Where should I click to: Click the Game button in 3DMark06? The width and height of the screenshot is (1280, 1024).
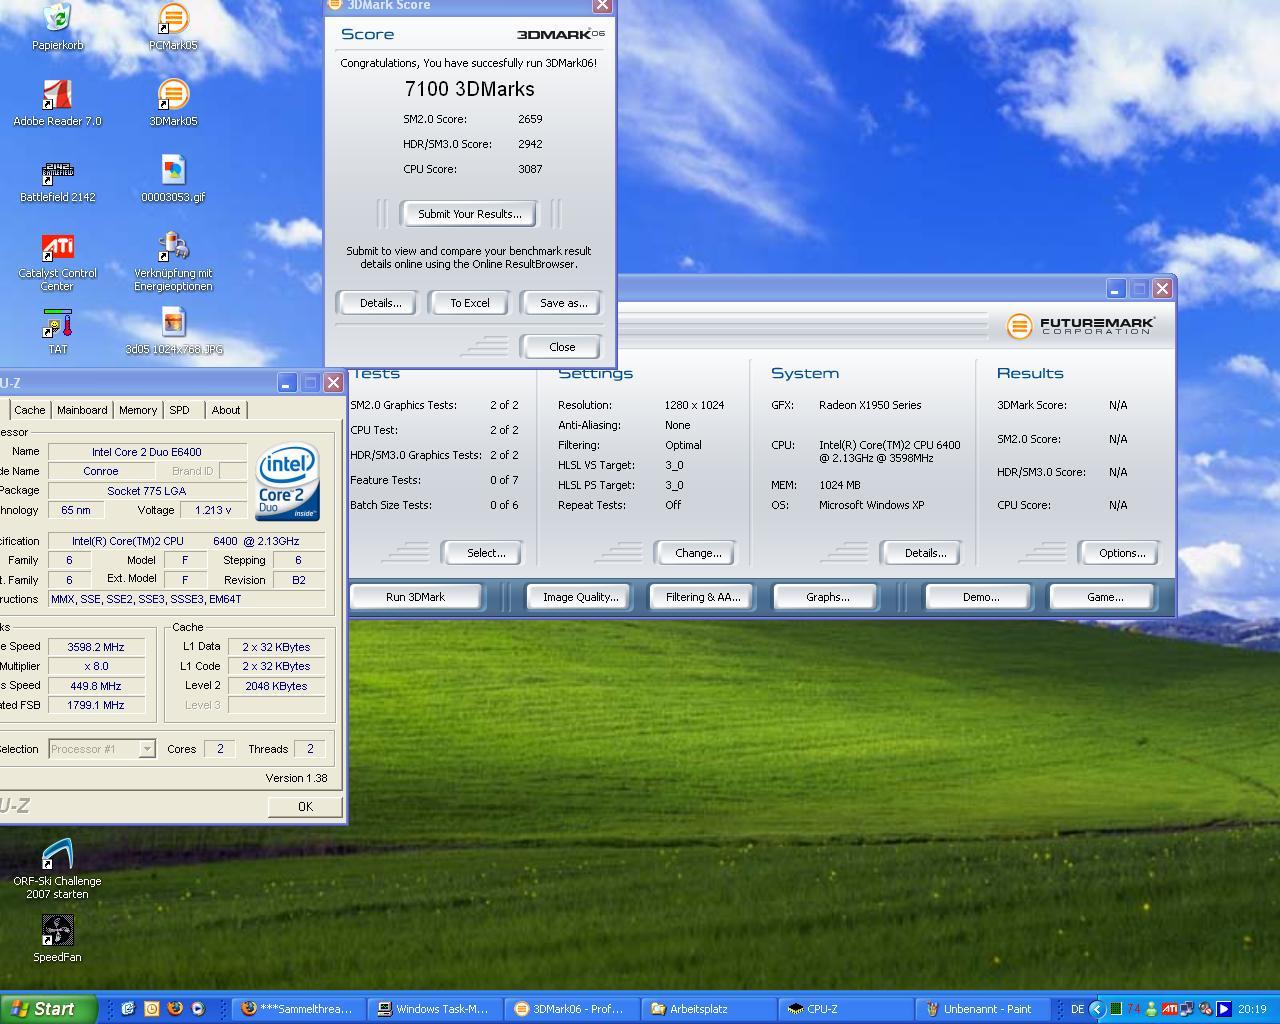tap(1104, 597)
